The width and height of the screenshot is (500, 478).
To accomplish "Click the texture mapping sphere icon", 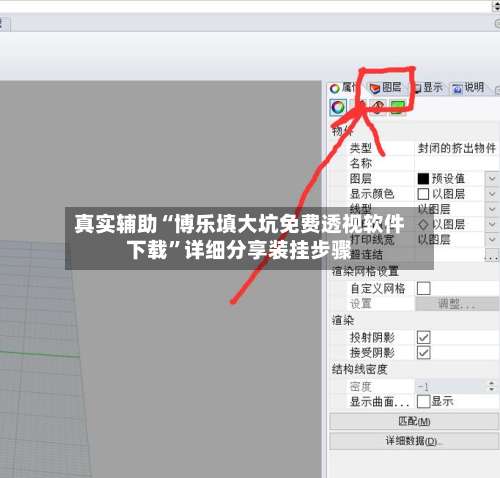I will (377, 107).
